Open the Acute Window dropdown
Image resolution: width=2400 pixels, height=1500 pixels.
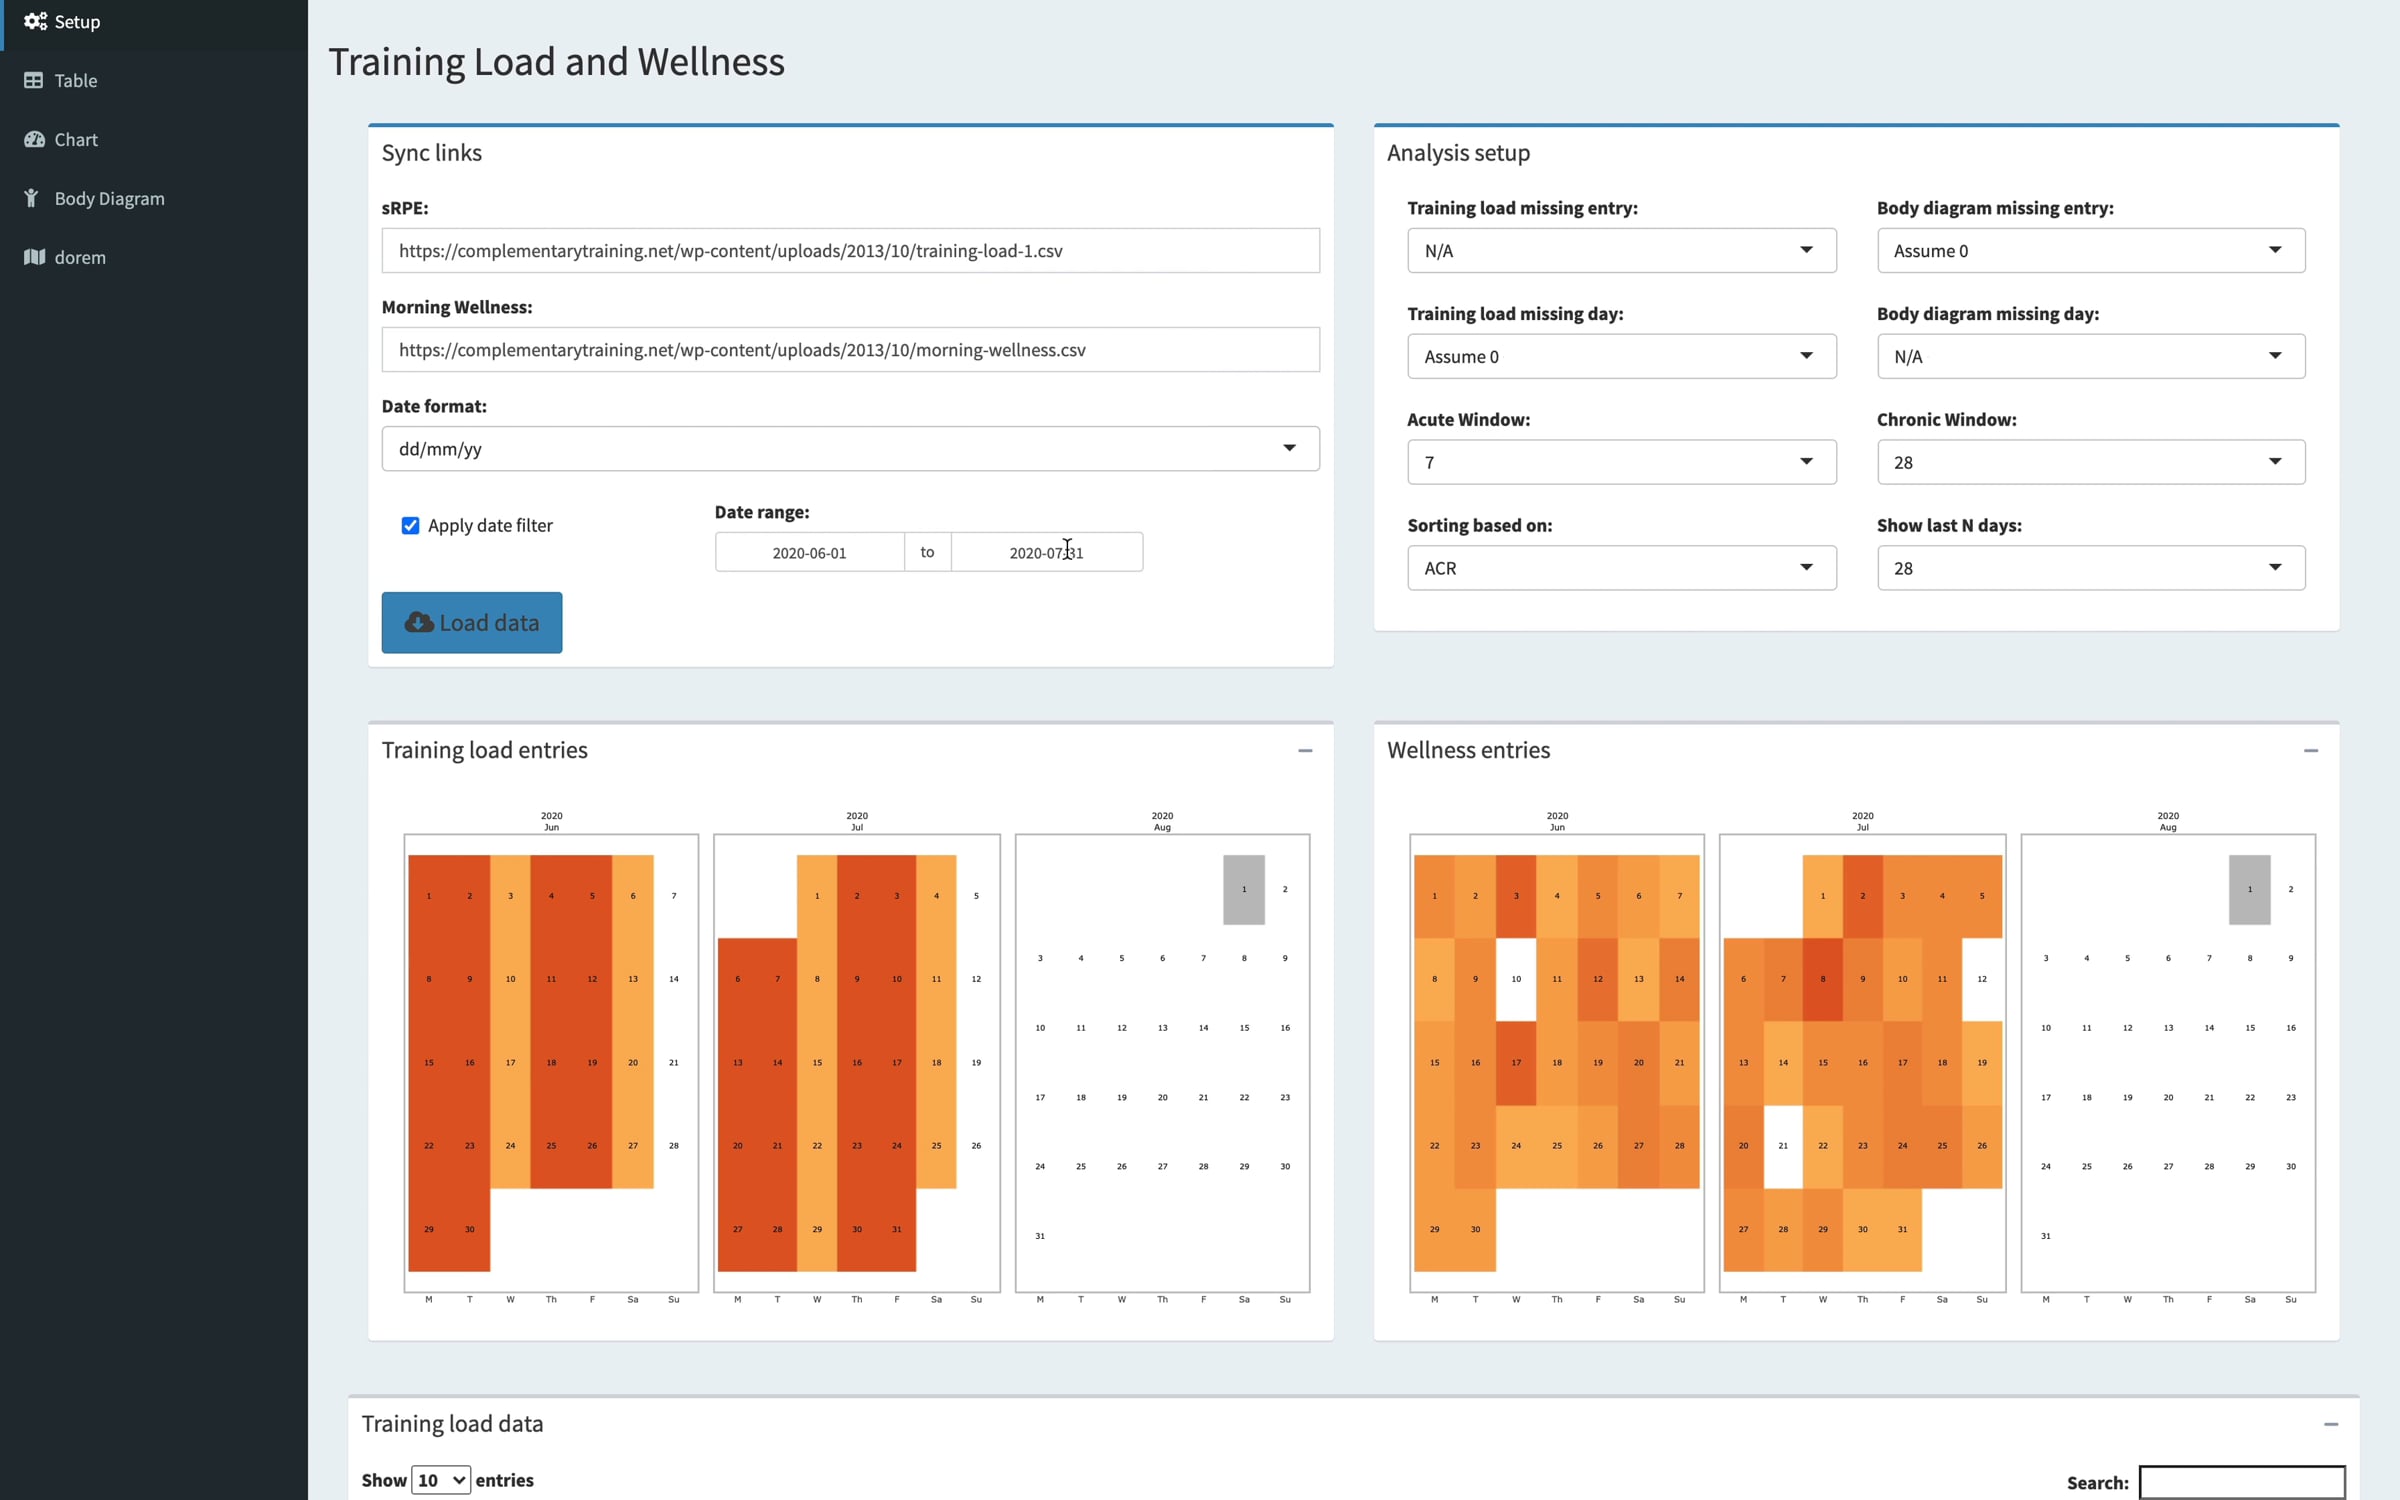pyautogui.click(x=1621, y=462)
